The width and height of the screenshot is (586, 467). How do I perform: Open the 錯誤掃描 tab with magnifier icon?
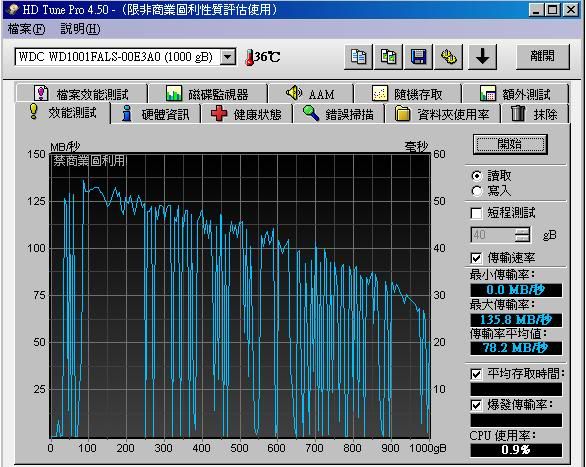[x=339, y=114]
